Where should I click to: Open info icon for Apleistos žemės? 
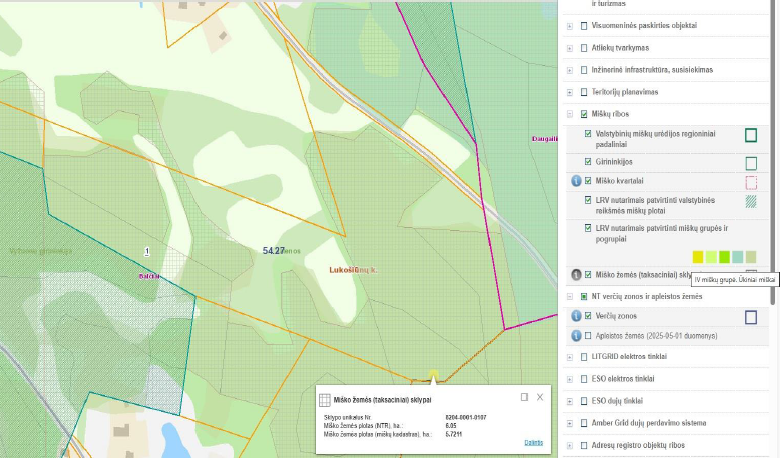(576, 336)
